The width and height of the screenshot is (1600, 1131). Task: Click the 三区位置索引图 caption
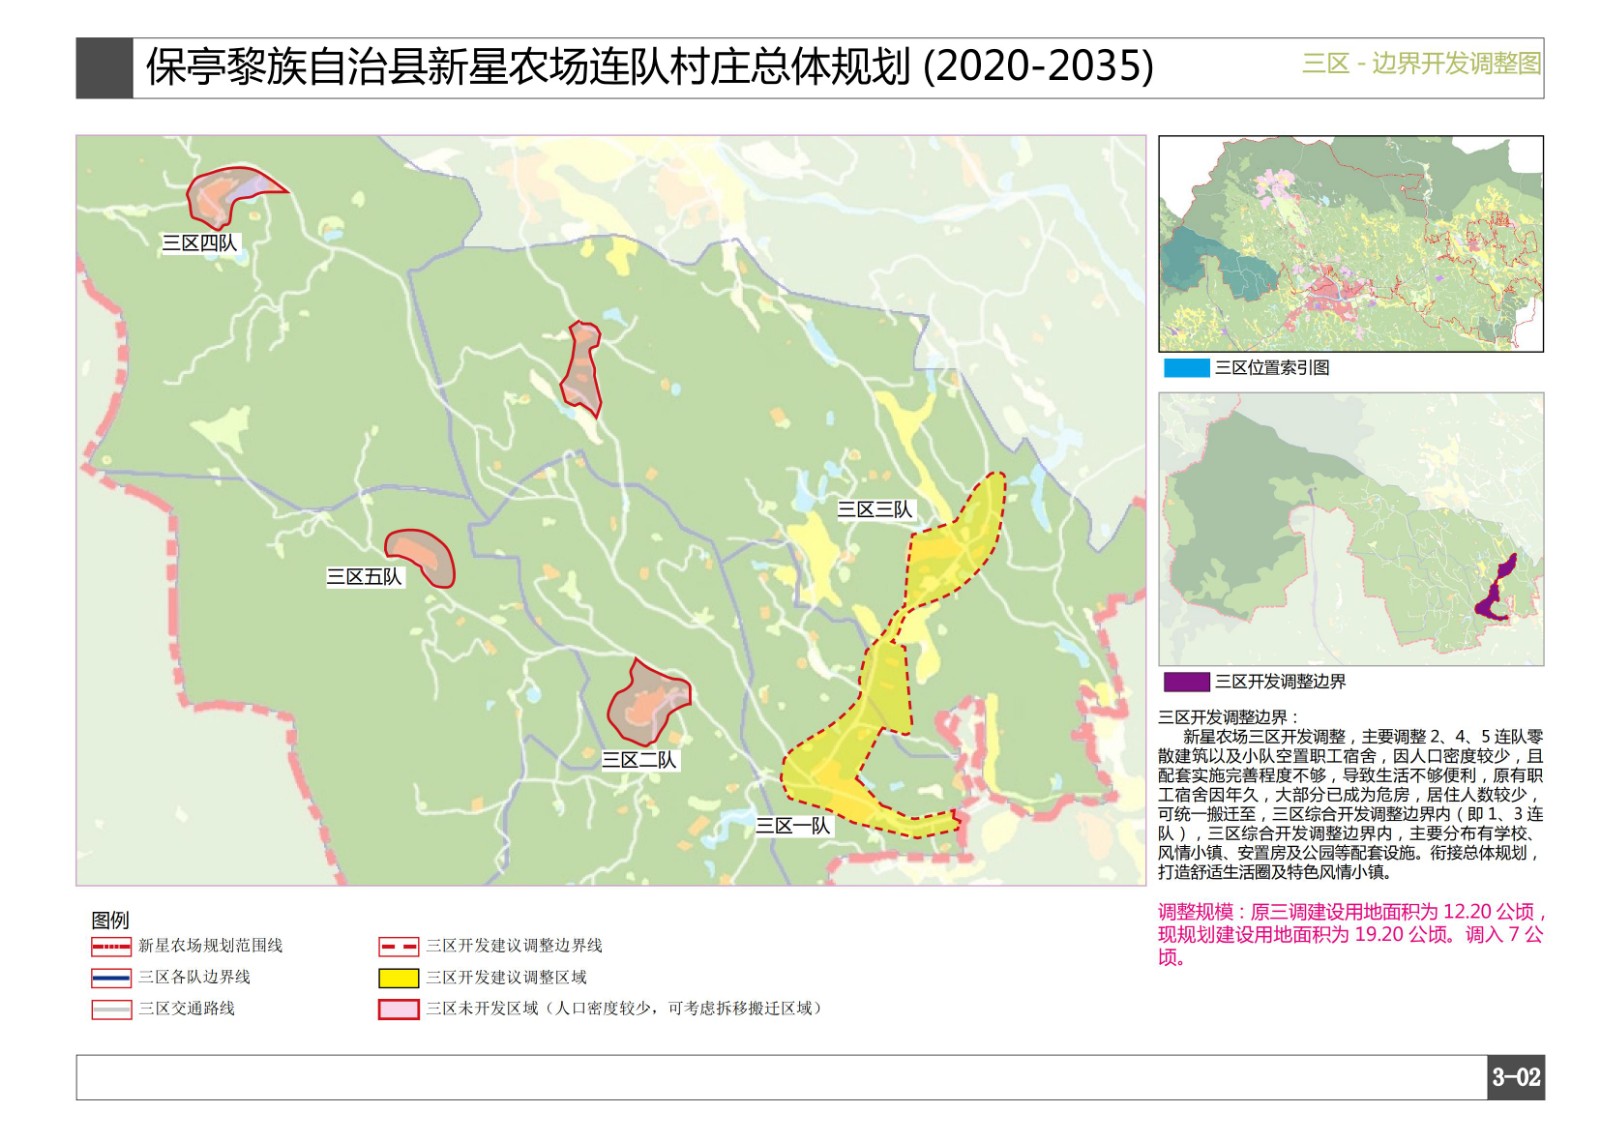pos(1272,368)
